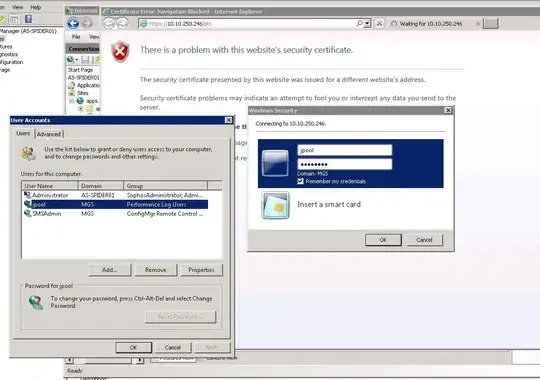The height and width of the screenshot is (380, 540).
Task: Click Cancel in the User Accounts dialog
Action: coord(173,347)
